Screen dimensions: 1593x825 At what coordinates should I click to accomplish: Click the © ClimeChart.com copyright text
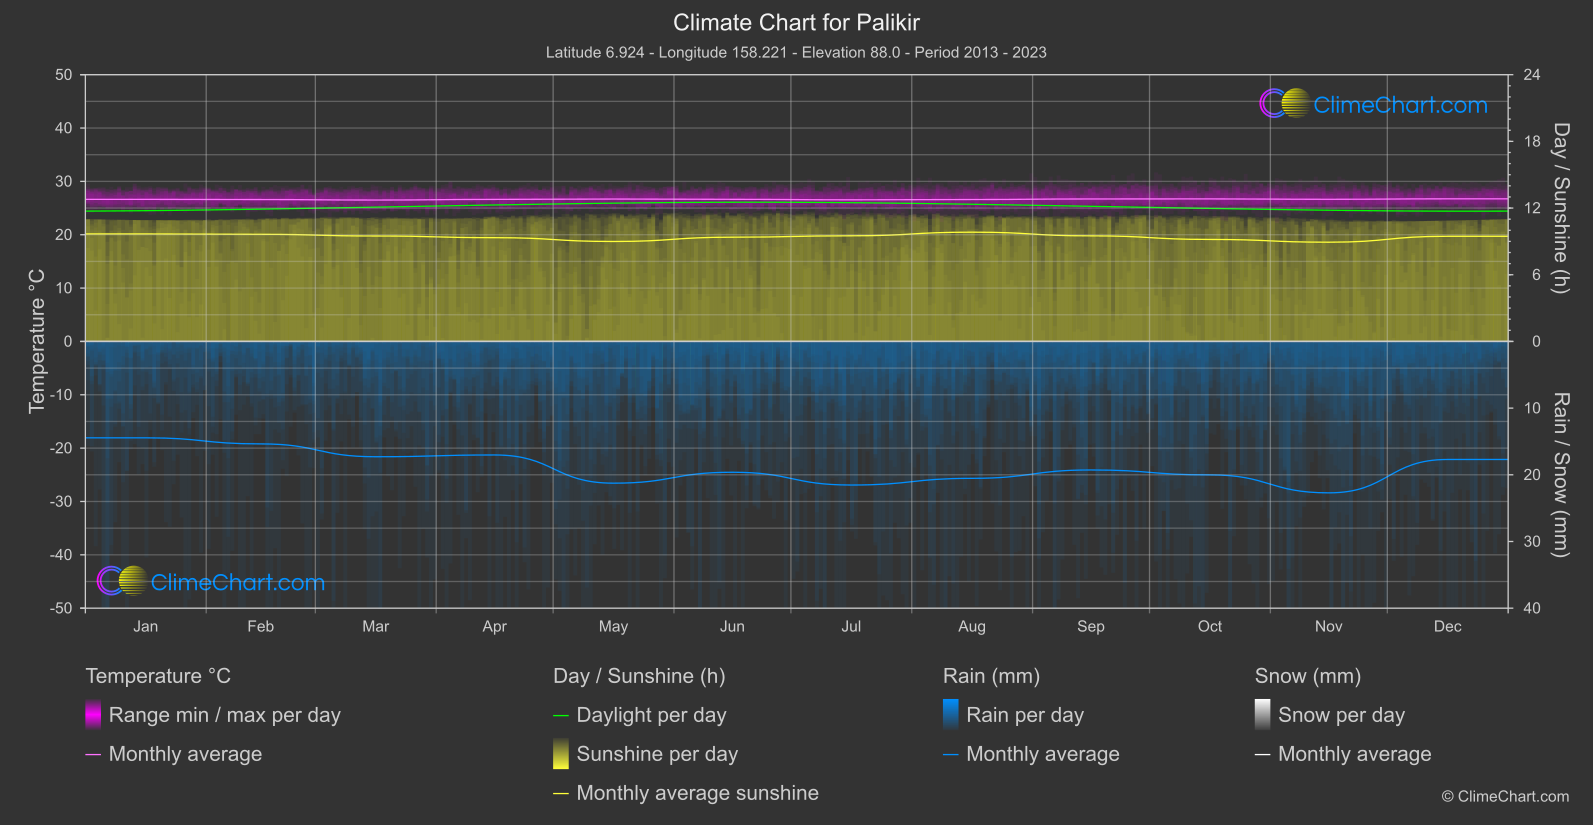click(1505, 796)
